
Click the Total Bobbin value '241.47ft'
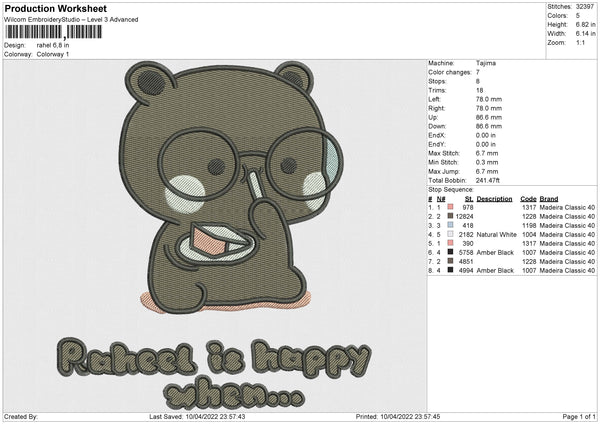[x=488, y=180]
